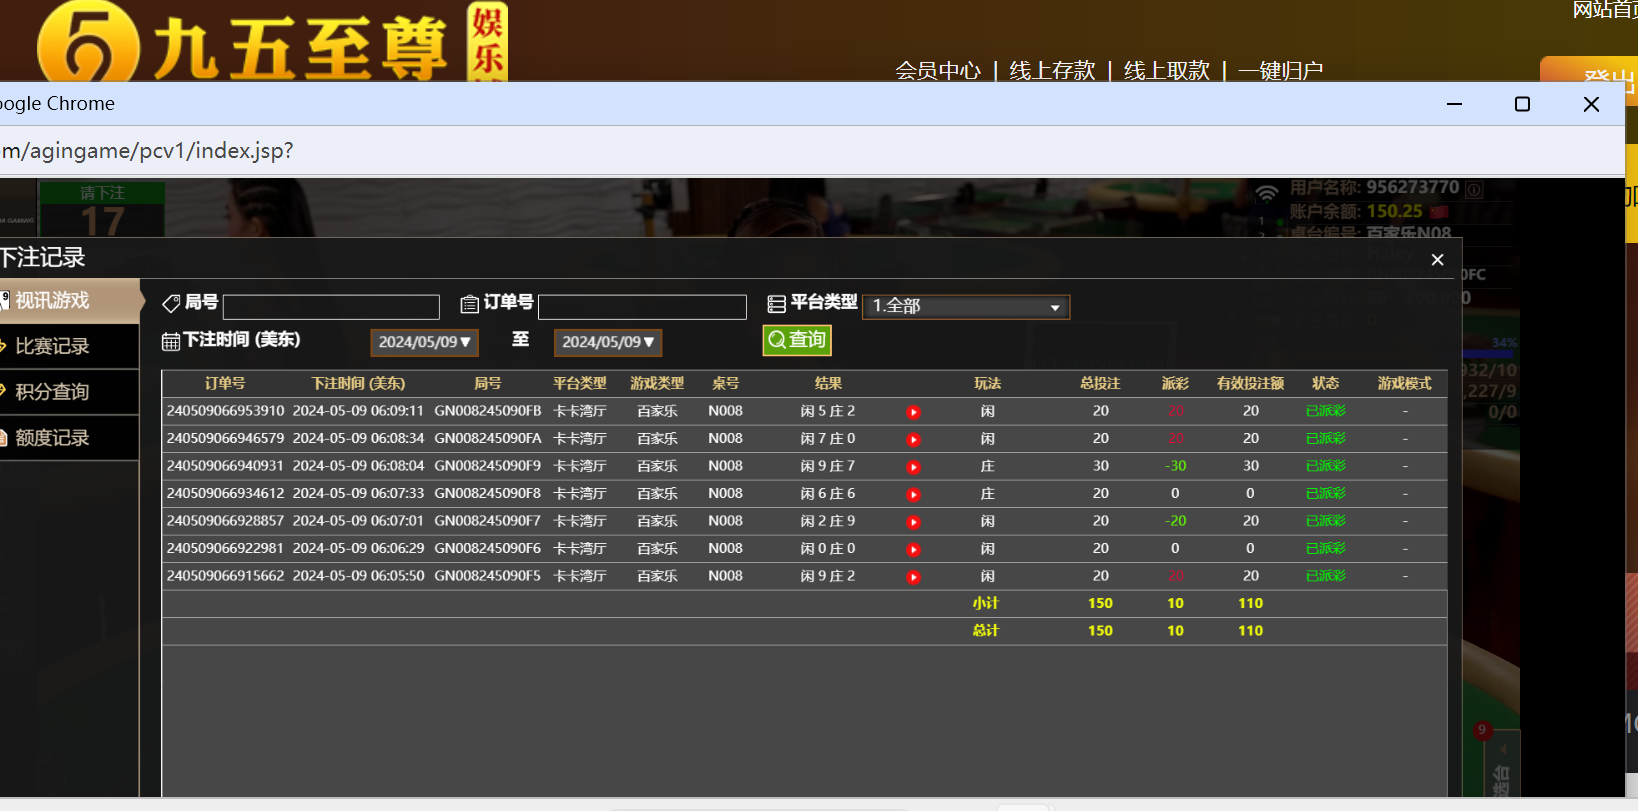
Task: Click the Wi-Fi signal icon near 用户名称
Action: click(x=1267, y=192)
